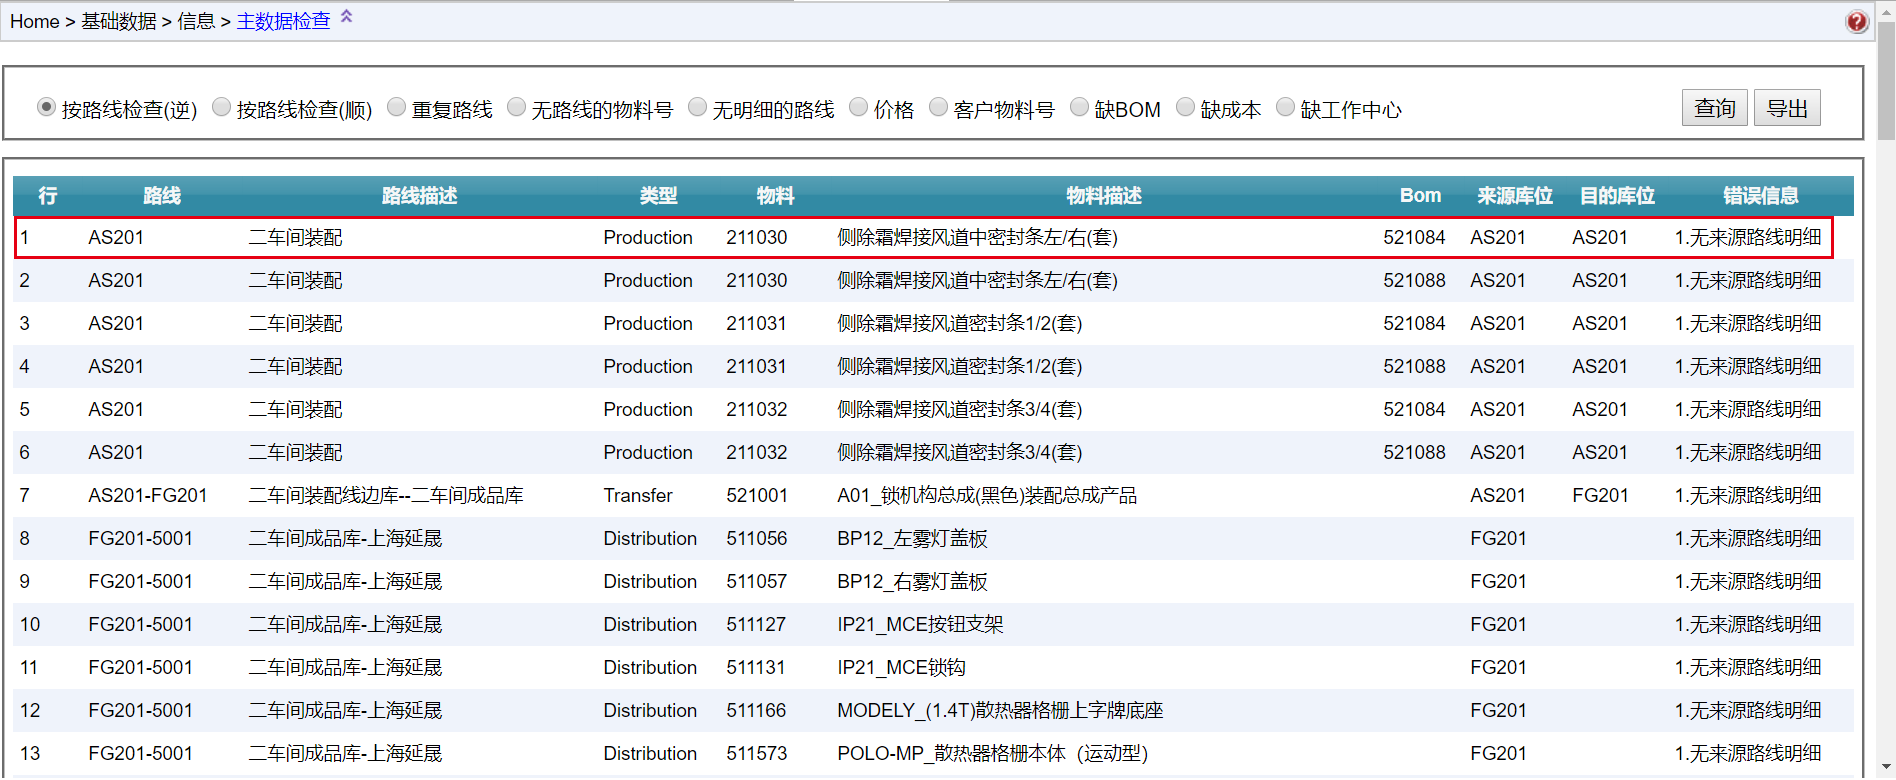Click destination FG201 in row 7

[x=1600, y=496]
